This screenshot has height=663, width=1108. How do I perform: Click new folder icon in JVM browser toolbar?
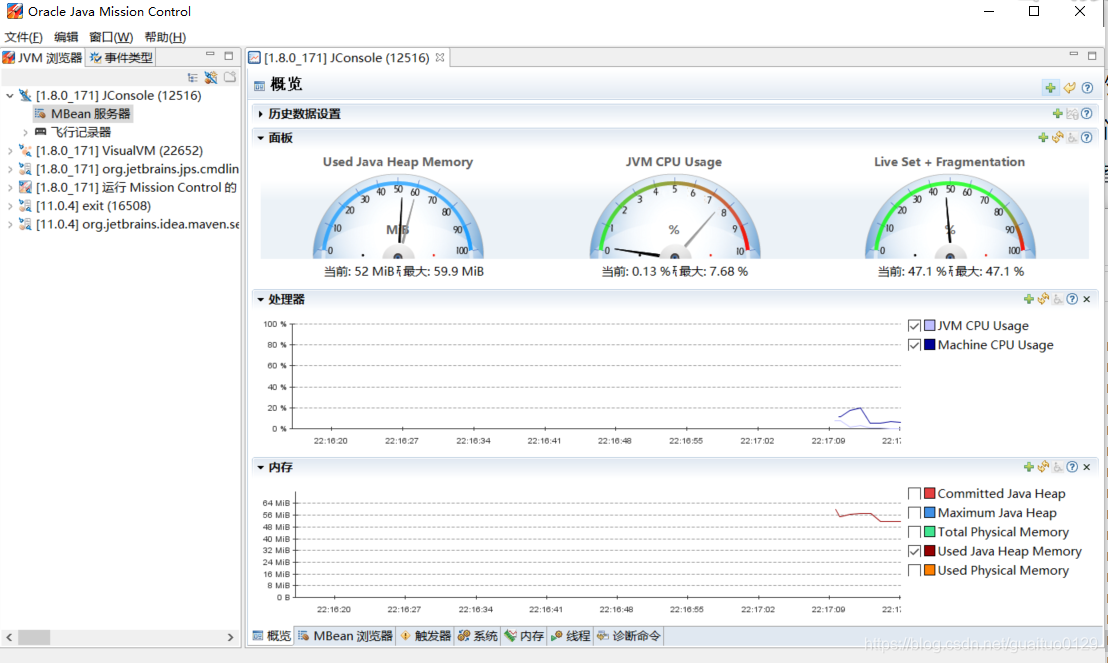coord(230,77)
